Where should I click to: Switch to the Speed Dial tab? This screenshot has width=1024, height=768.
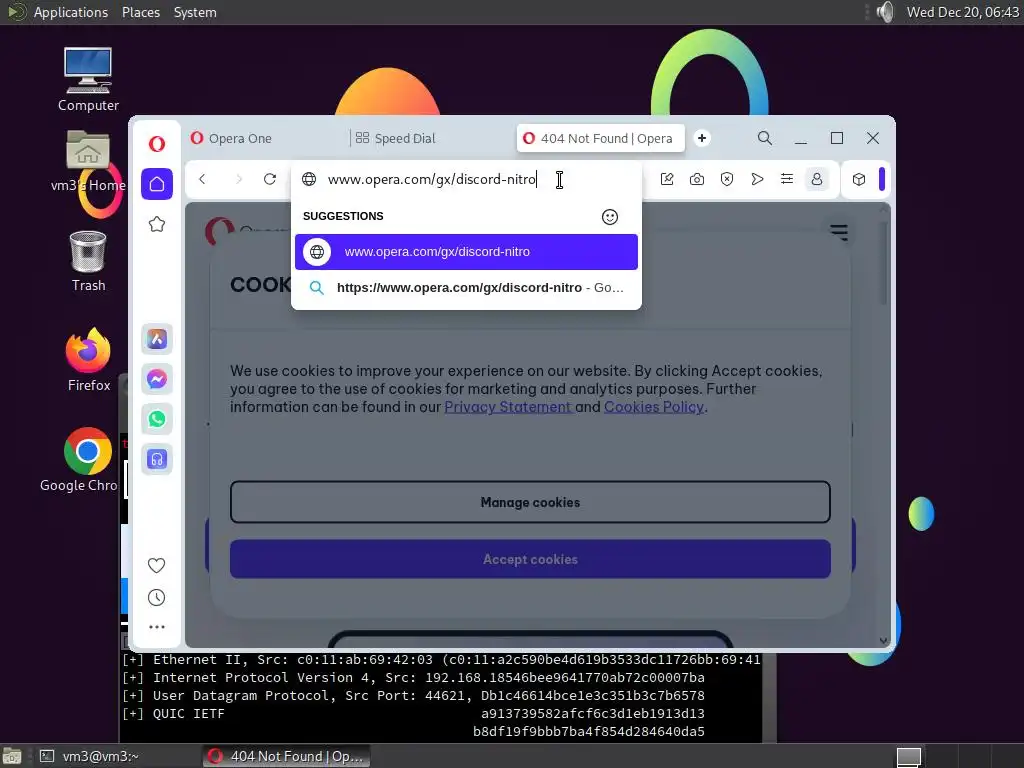click(x=431, y=138)
